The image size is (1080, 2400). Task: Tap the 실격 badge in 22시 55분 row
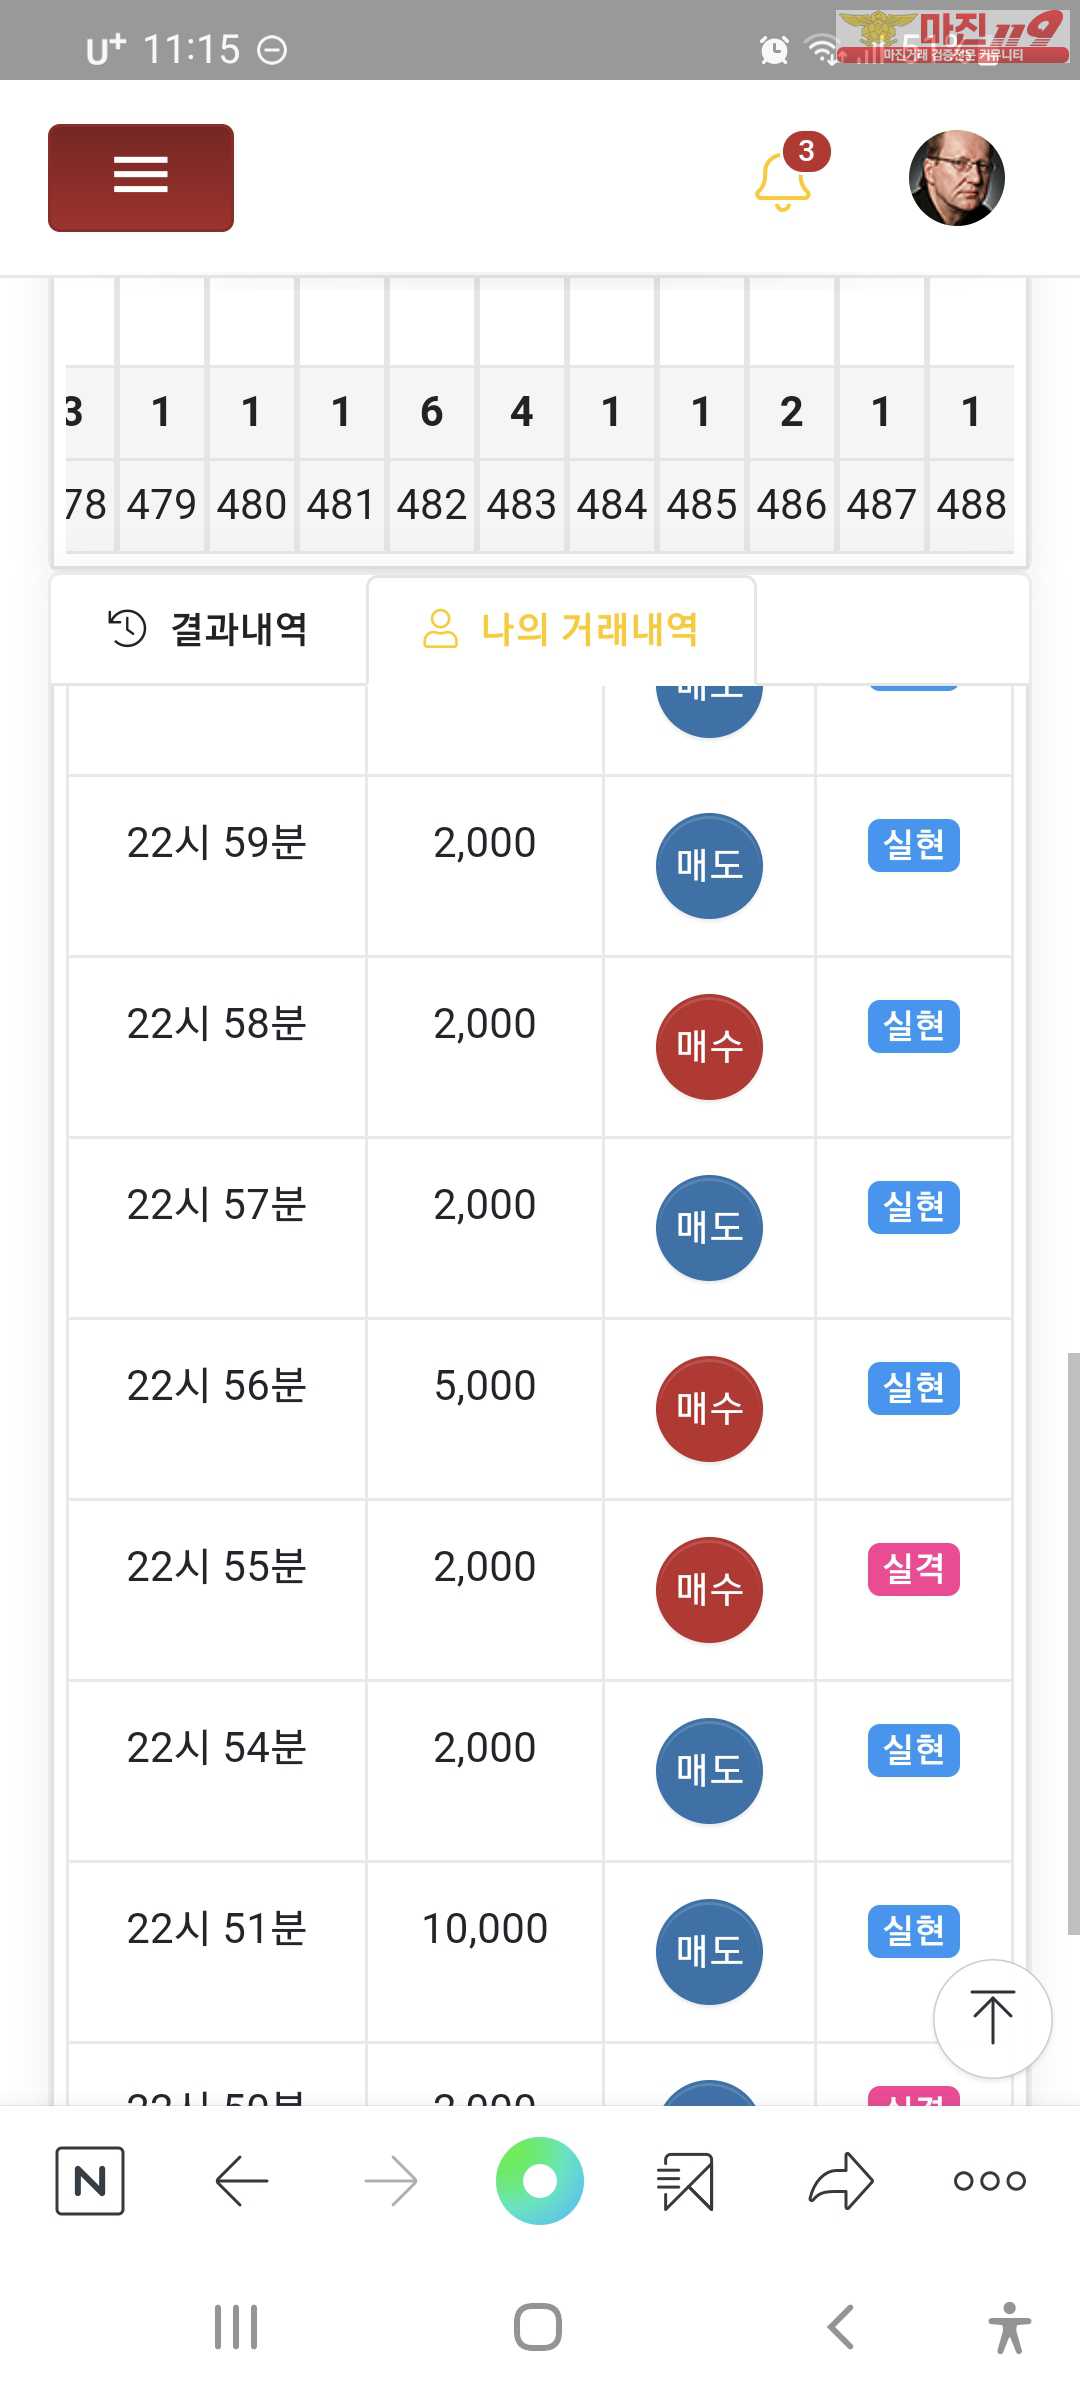point(914,1569)
